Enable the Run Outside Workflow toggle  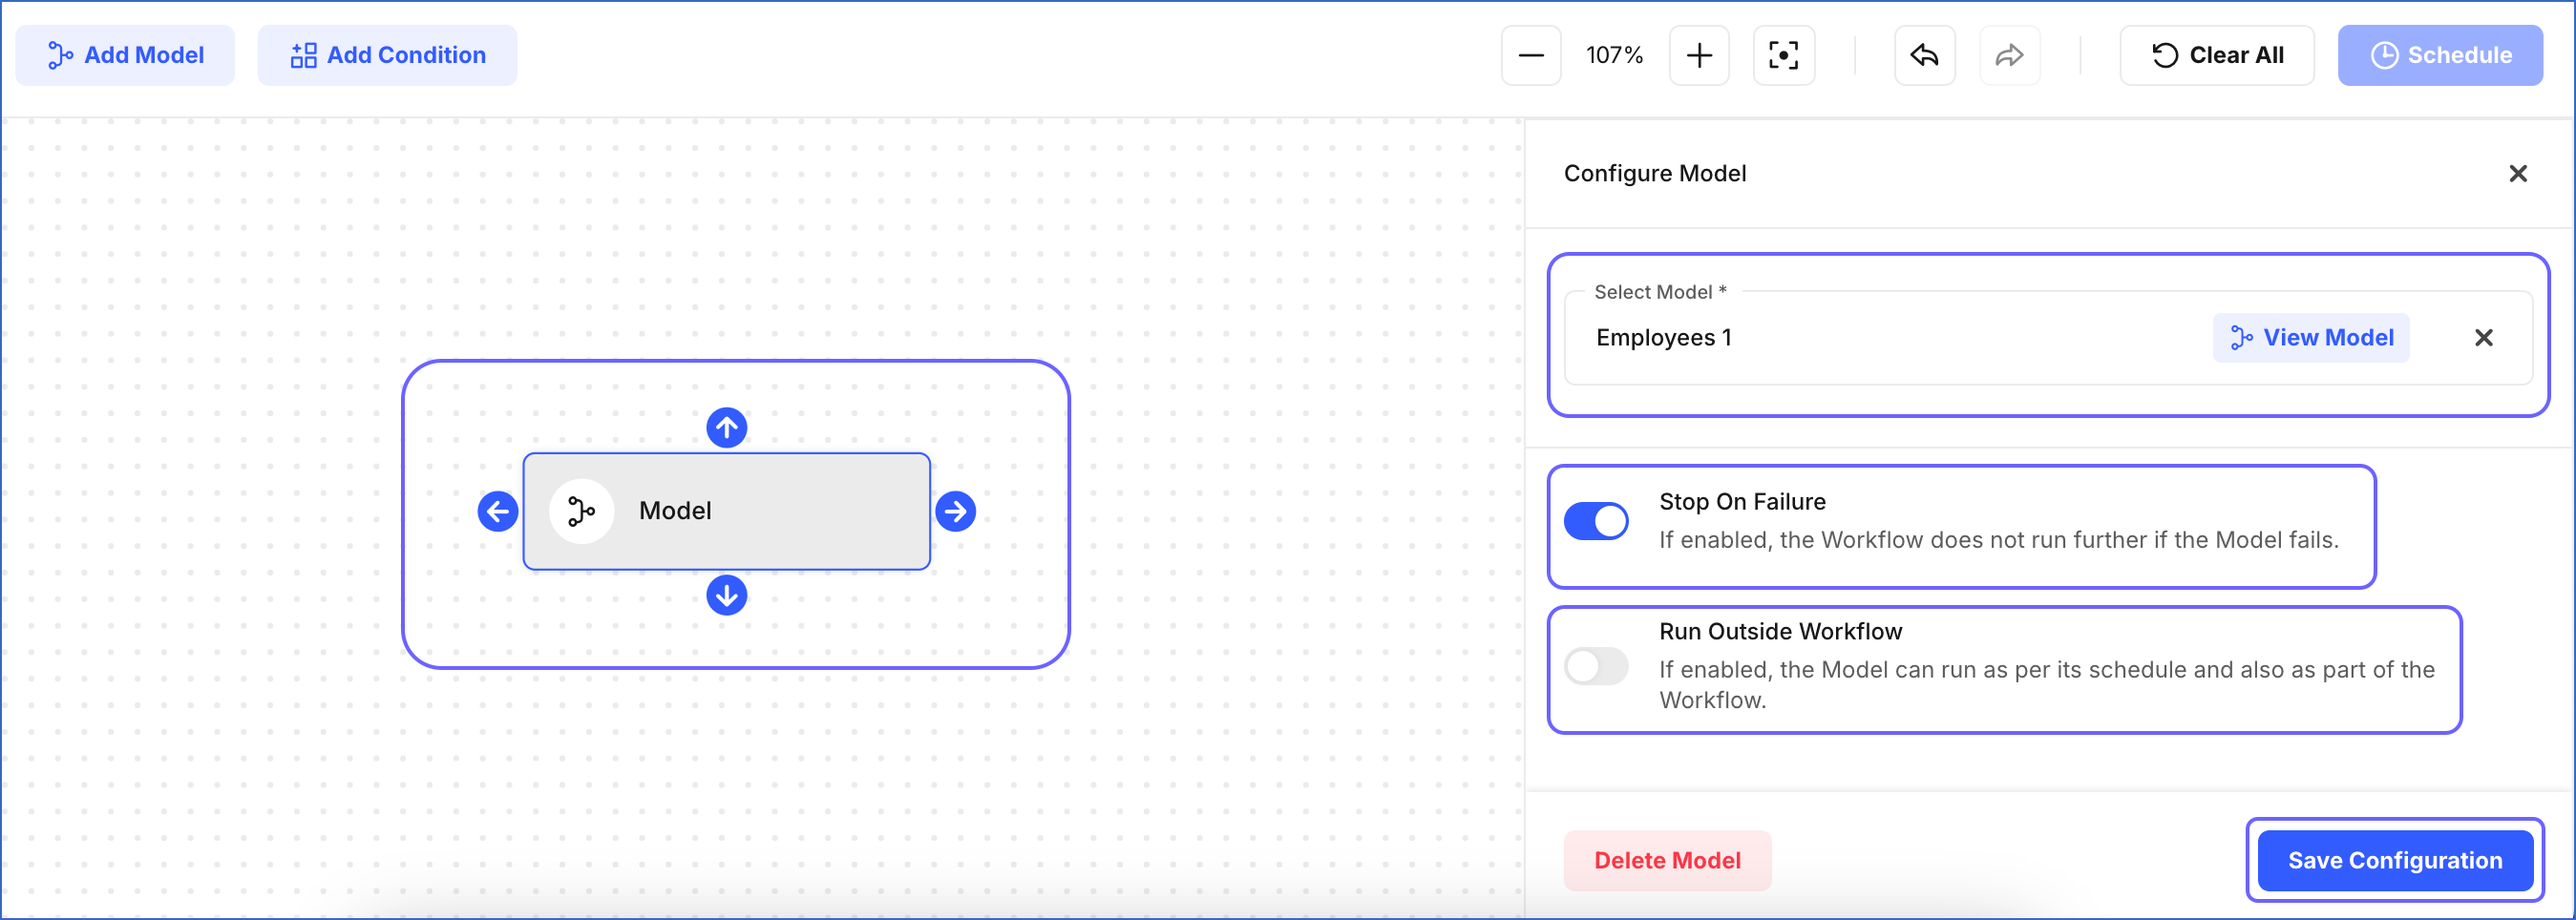[1596, 667]
